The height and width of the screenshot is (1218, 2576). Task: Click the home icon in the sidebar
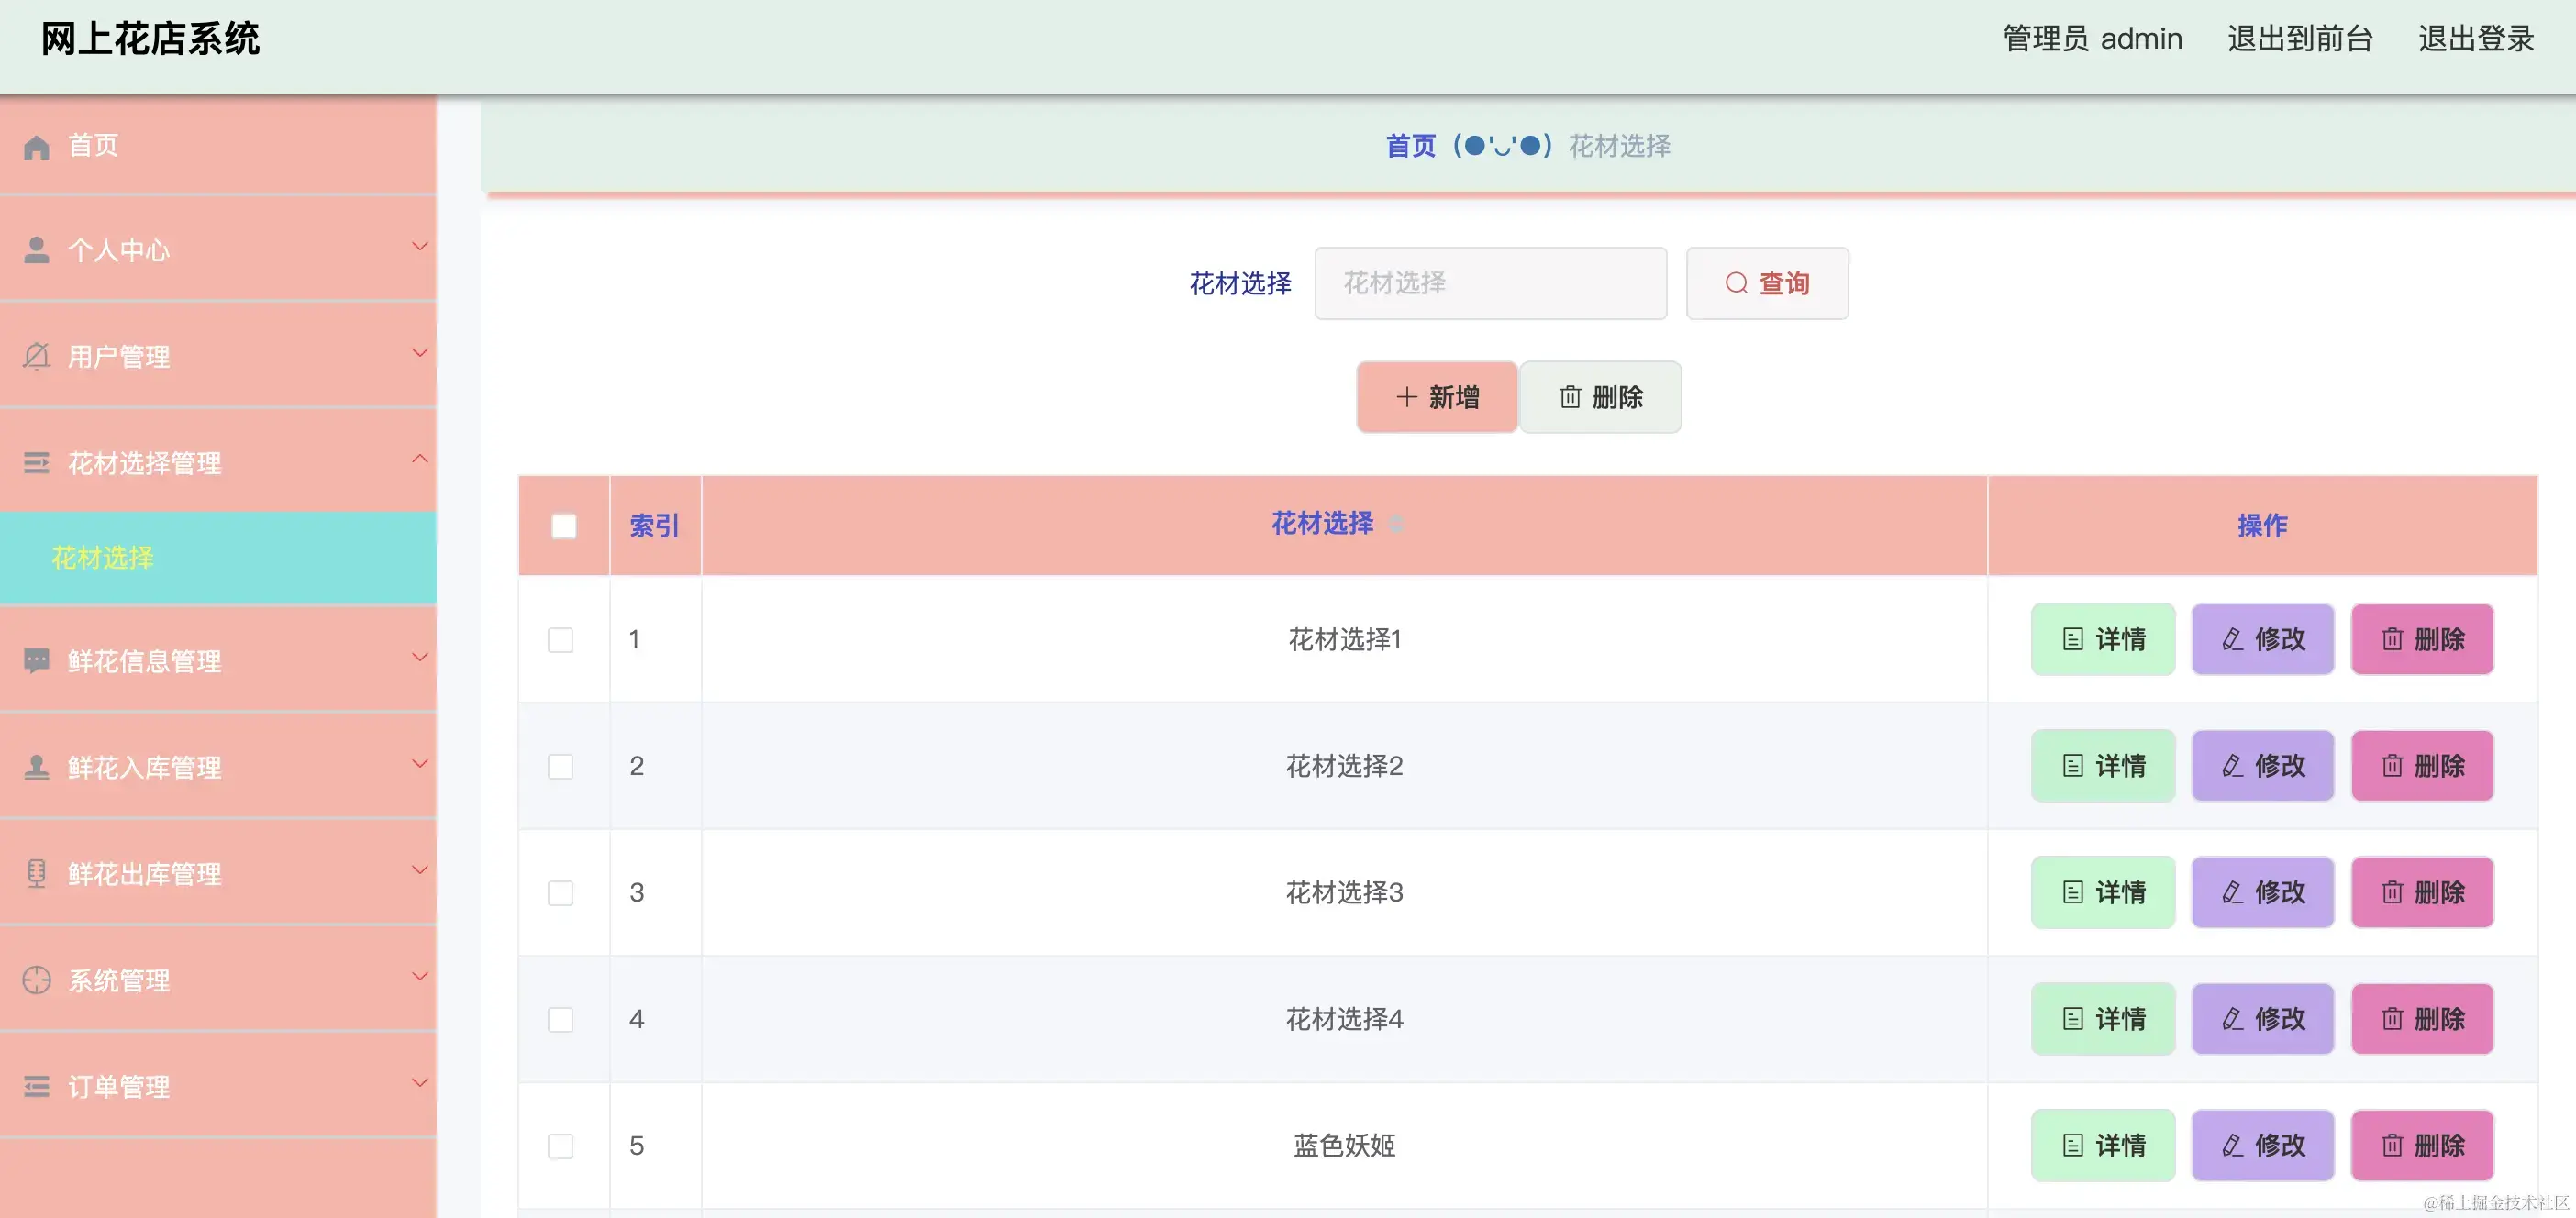(37, 147)
